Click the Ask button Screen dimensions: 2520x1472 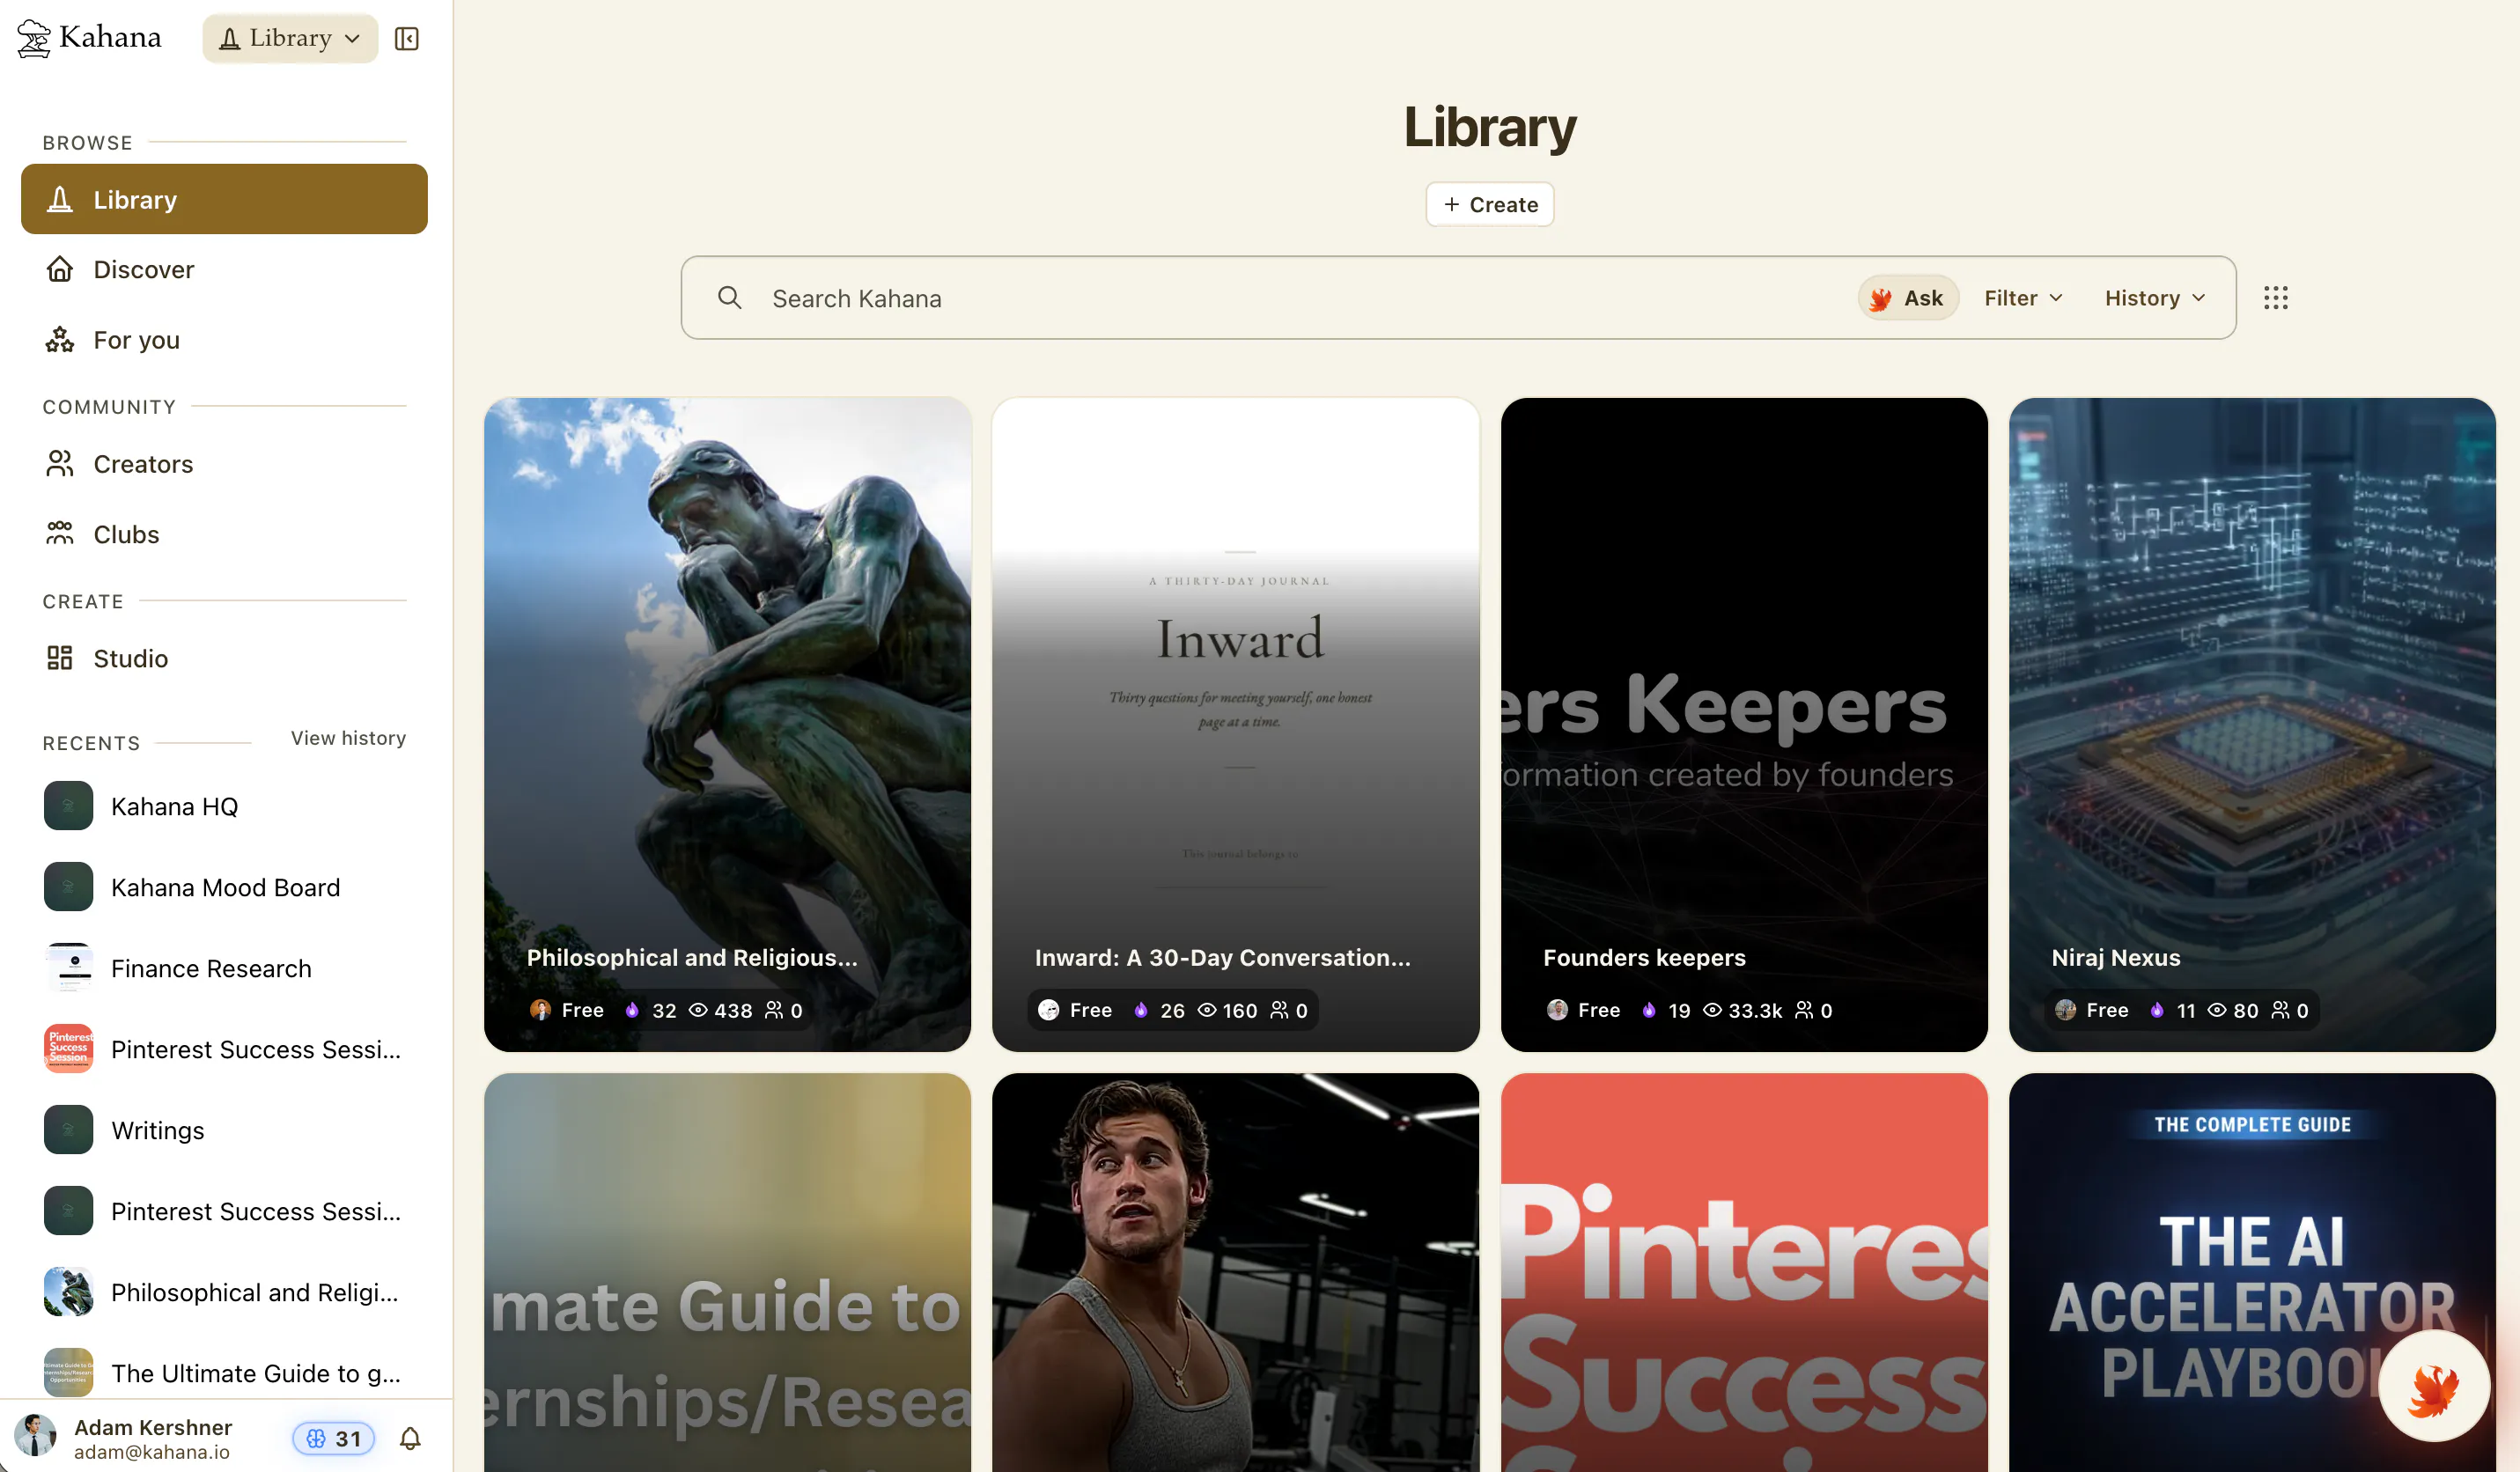(1907, 298)
